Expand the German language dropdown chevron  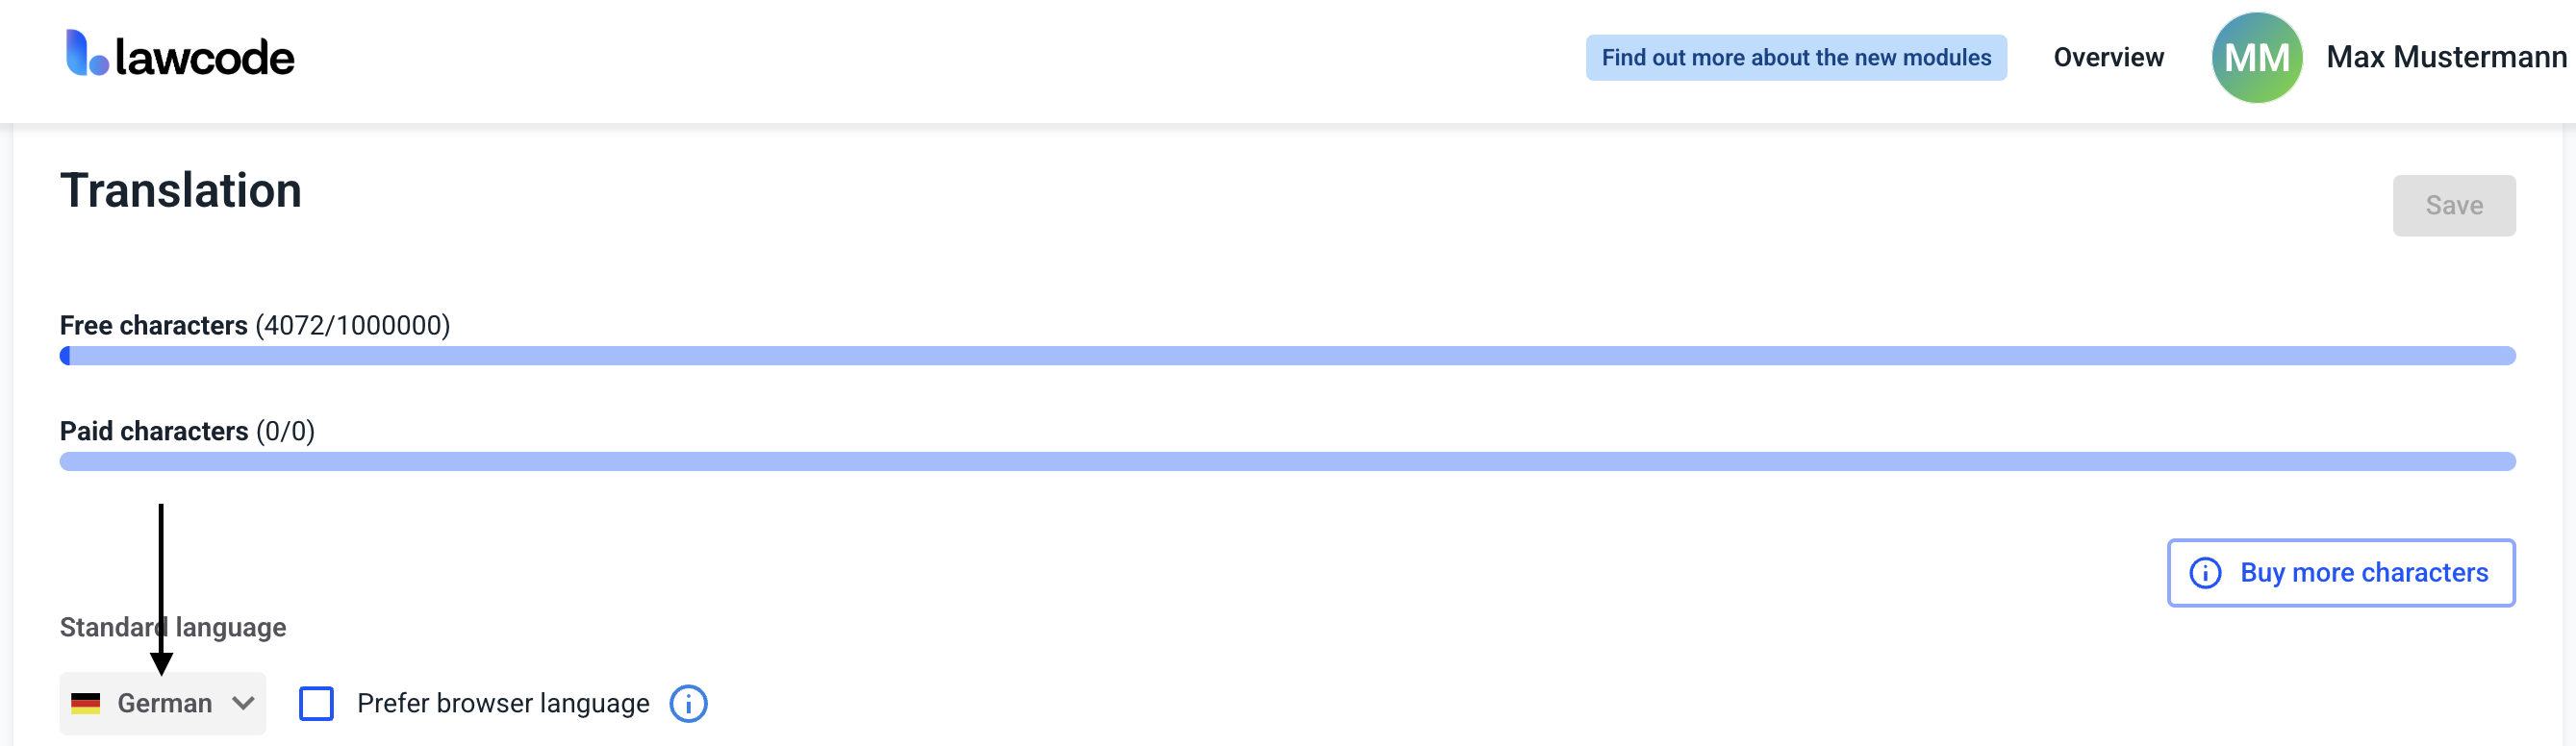click(x=243, y=704)
